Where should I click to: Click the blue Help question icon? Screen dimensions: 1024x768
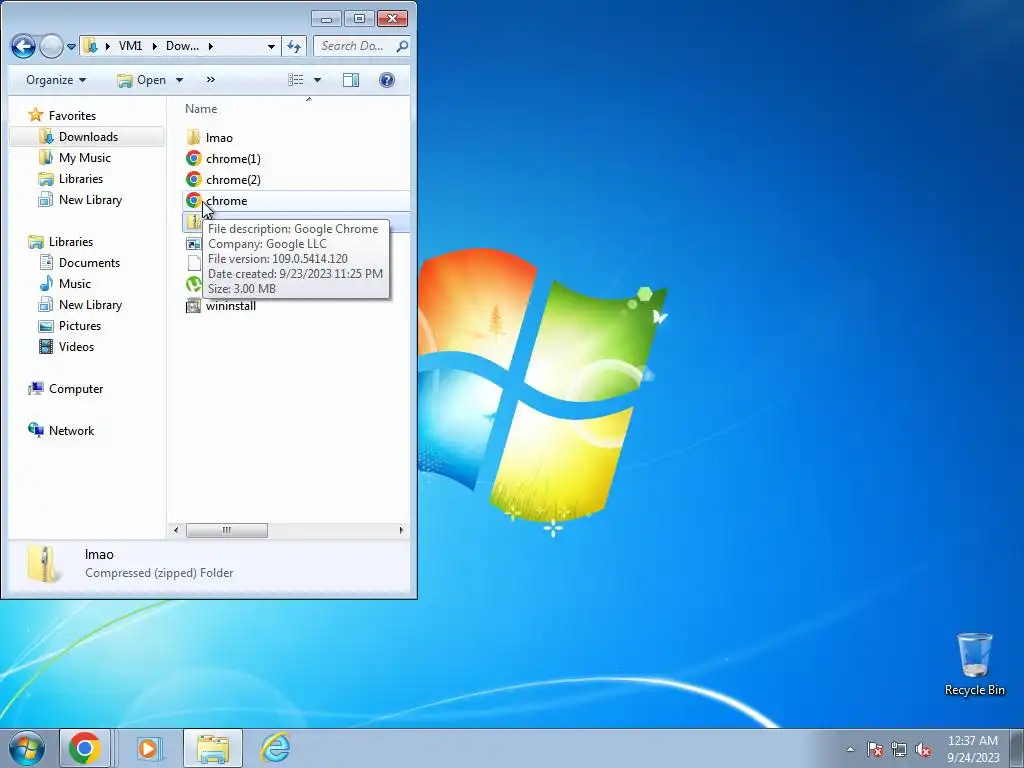tap(387, 80)
